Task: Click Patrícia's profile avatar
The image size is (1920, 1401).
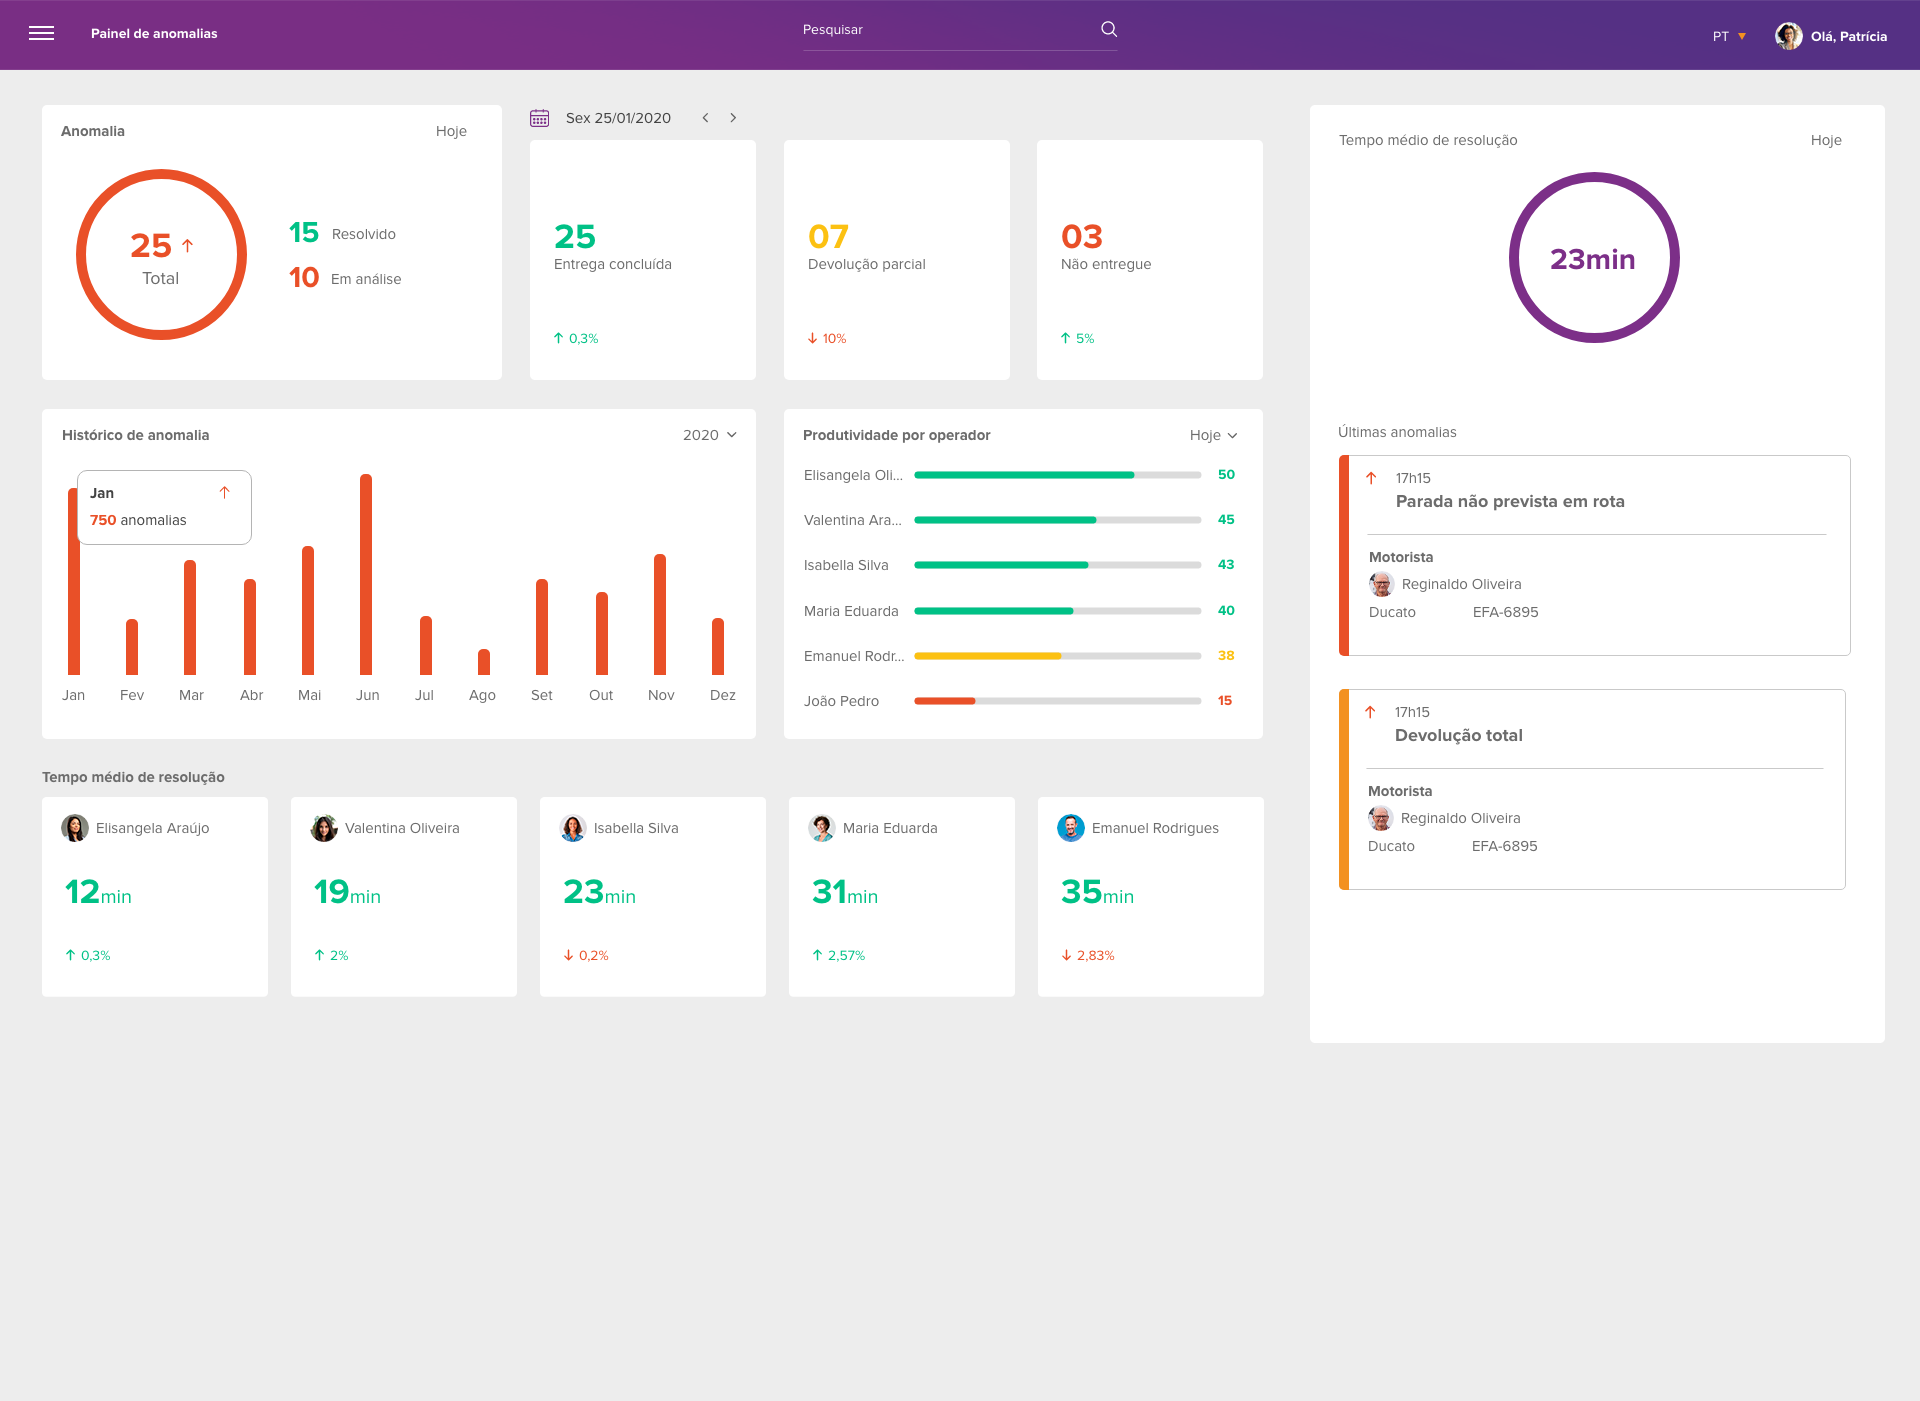Action: 1788,36
